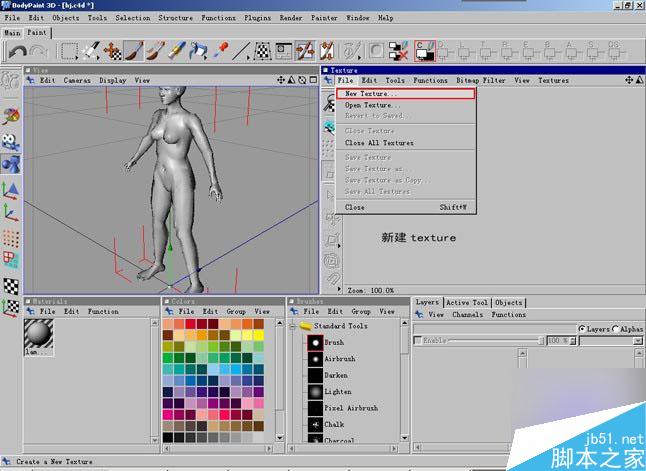Click scroll down arrow in Brushes panel
This screenshot has height=471, width=646.
pyautogui.click(x=405, y=438)
